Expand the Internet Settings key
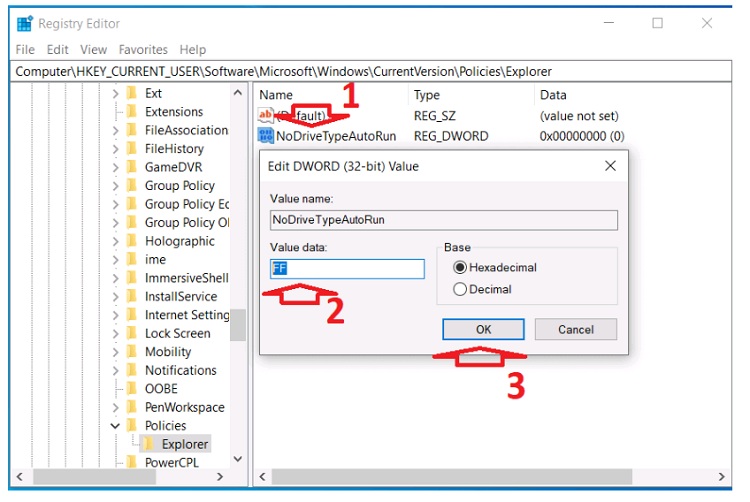The height and width of the screenshot is (502, 750). point(115,315)
